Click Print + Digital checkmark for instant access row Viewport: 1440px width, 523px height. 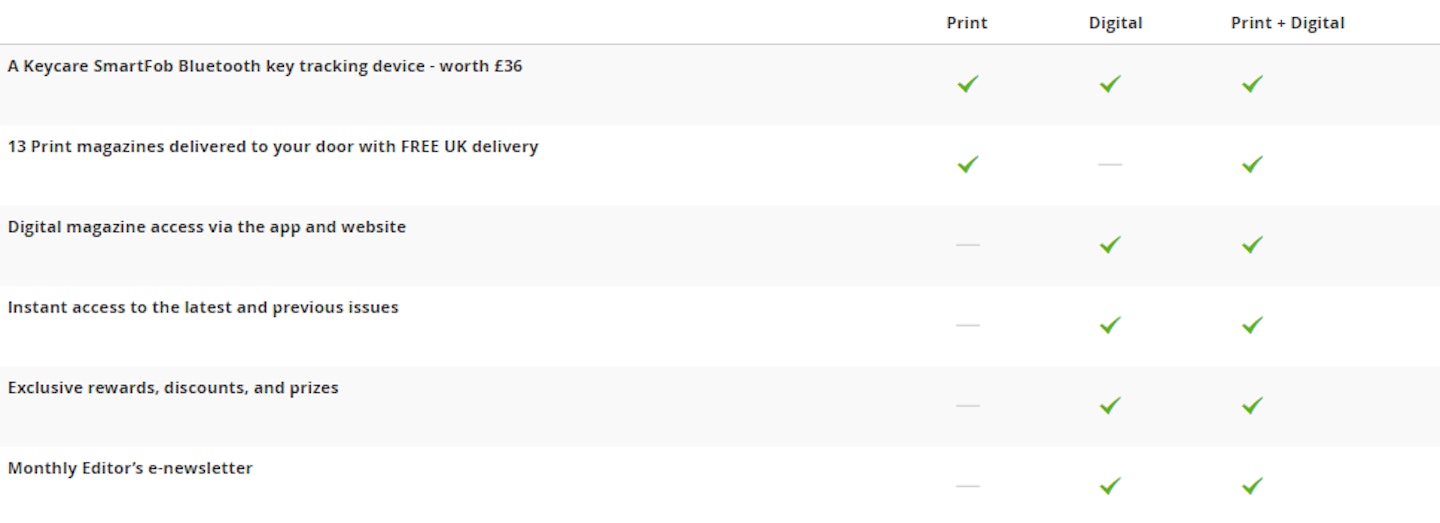click(1252, 325)
